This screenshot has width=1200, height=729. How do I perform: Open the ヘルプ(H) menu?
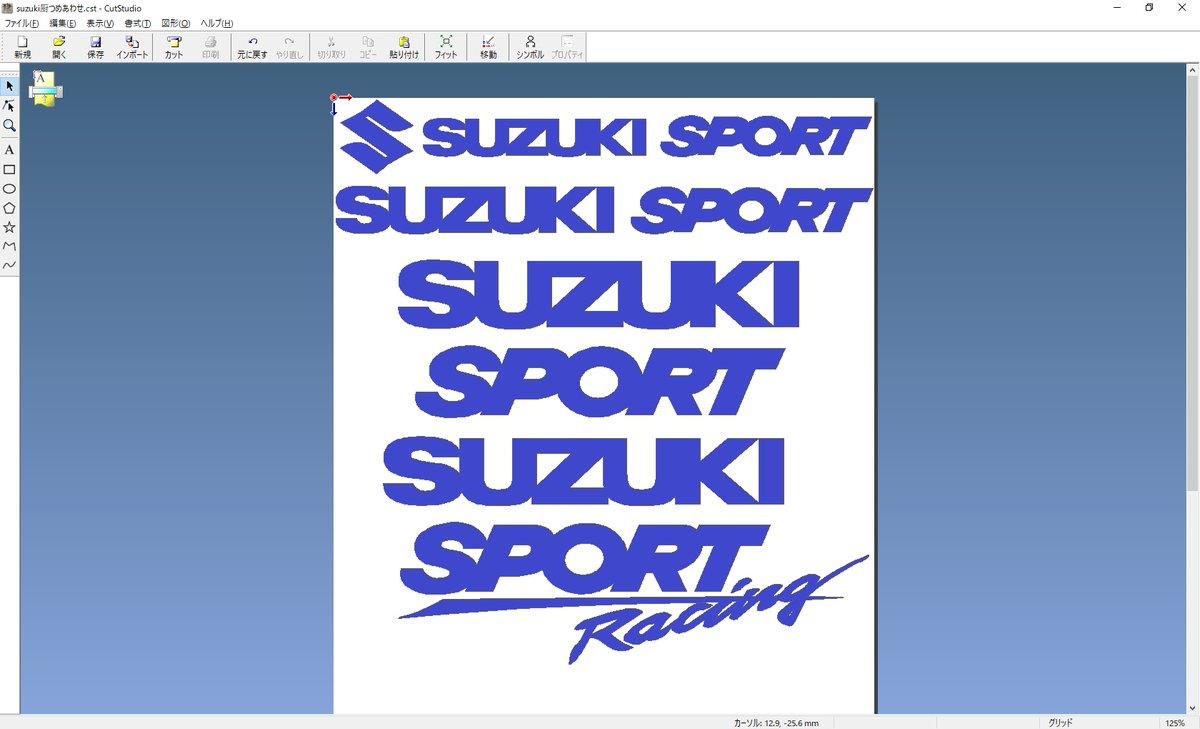[217, 23]
